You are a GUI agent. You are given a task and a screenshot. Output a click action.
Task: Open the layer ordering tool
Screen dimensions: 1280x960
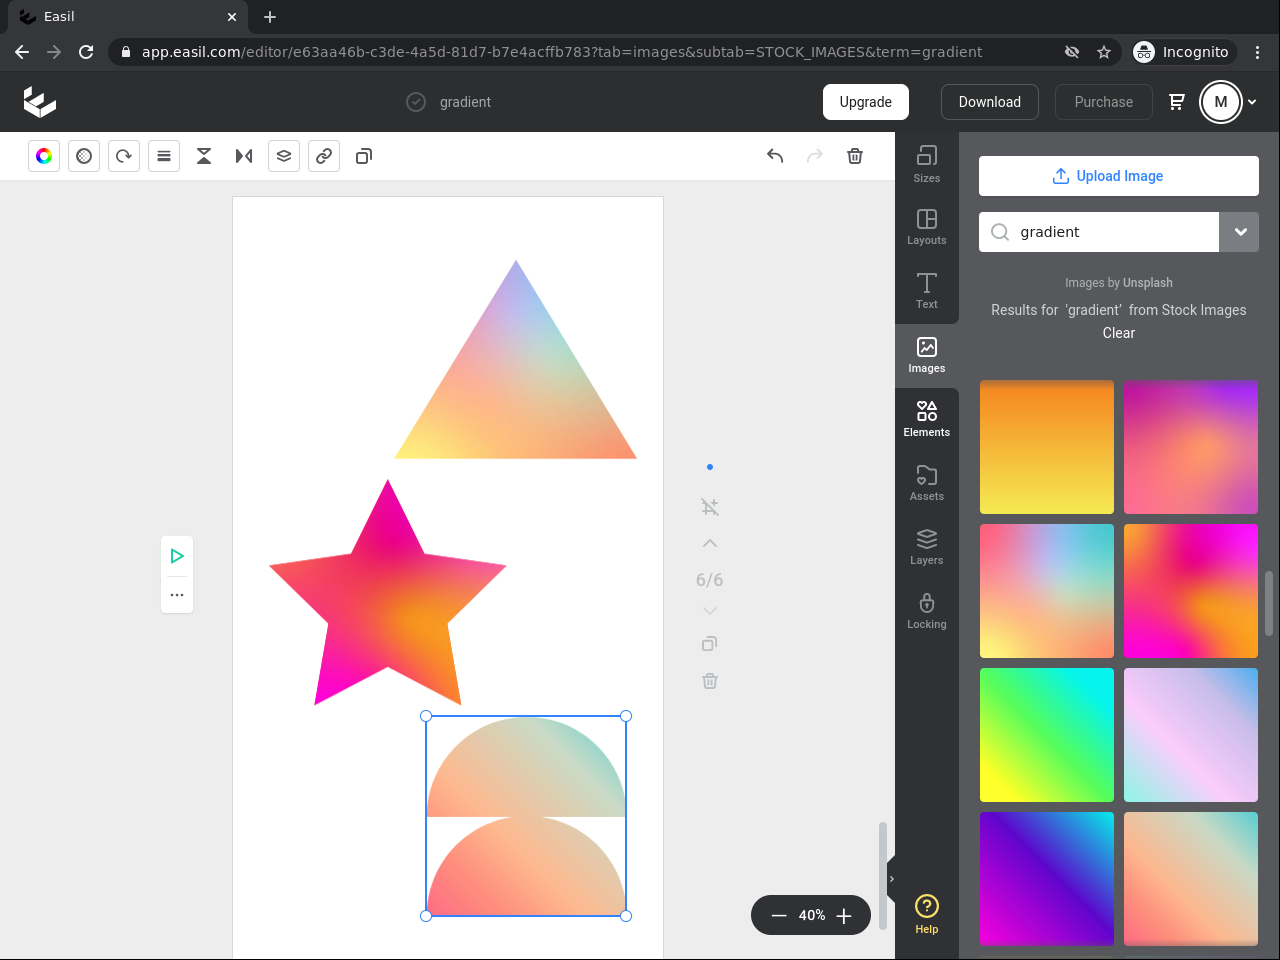point(284,156)
